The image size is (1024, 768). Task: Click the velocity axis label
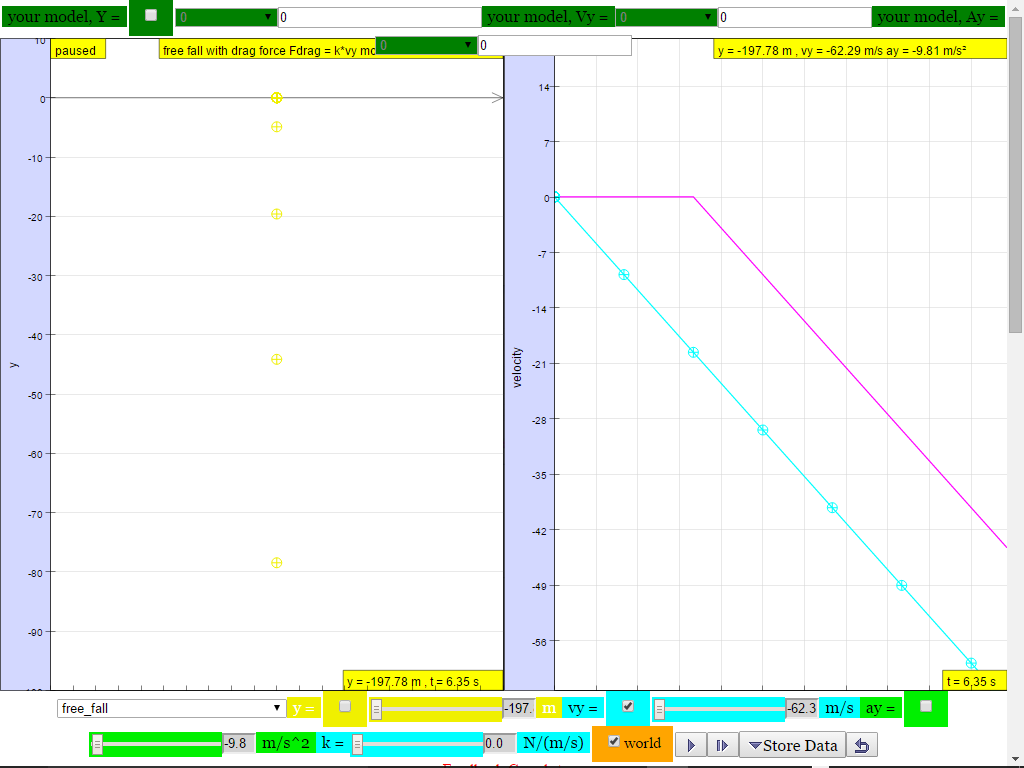coord(517,368)
